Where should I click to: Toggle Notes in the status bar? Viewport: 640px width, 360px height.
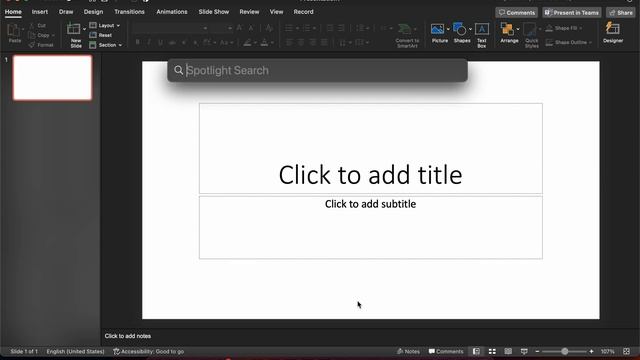coord(408,351)
